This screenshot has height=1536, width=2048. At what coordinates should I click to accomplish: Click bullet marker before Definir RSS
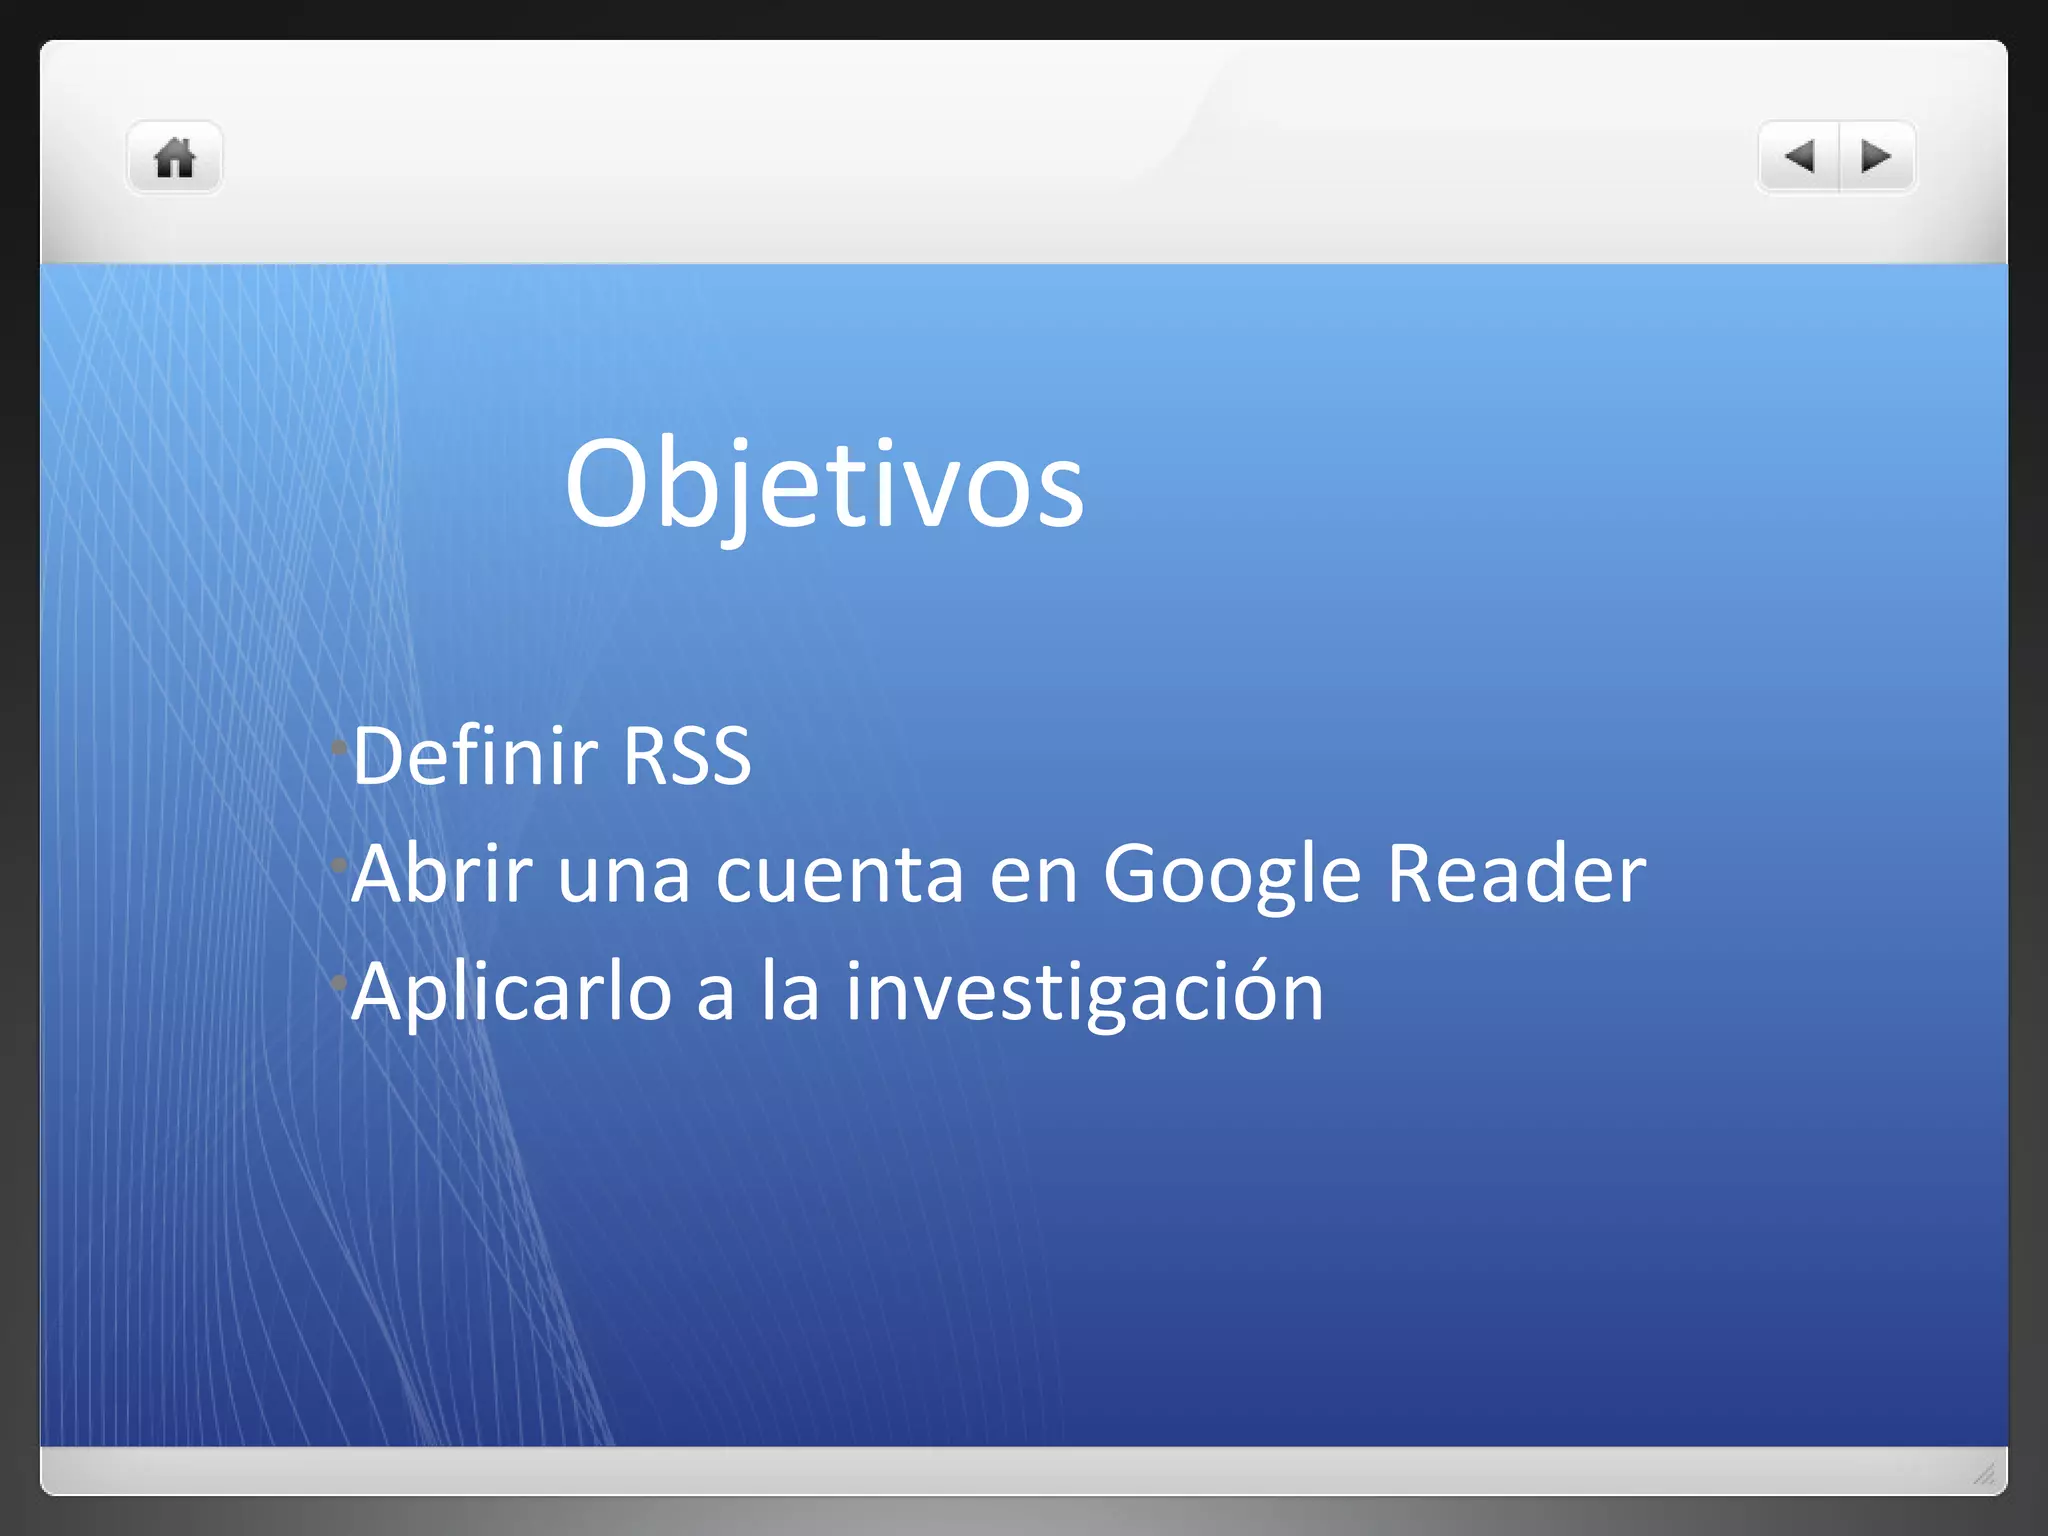coord(339,747)
